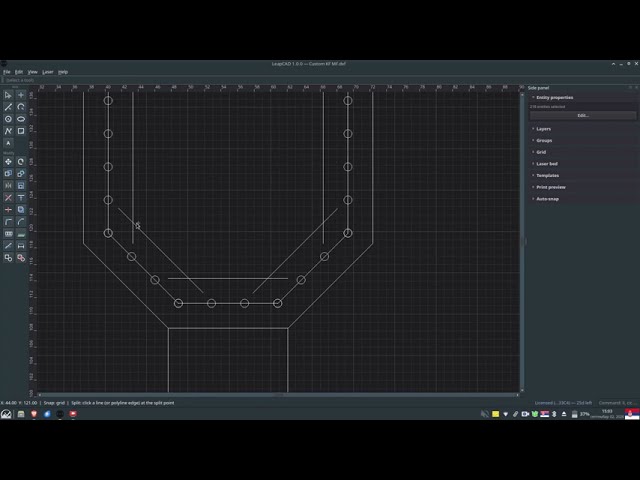This screenshot has width=640, height=480.
Task: Select the Text tool labeled A
Action: [x=8, y=143]
